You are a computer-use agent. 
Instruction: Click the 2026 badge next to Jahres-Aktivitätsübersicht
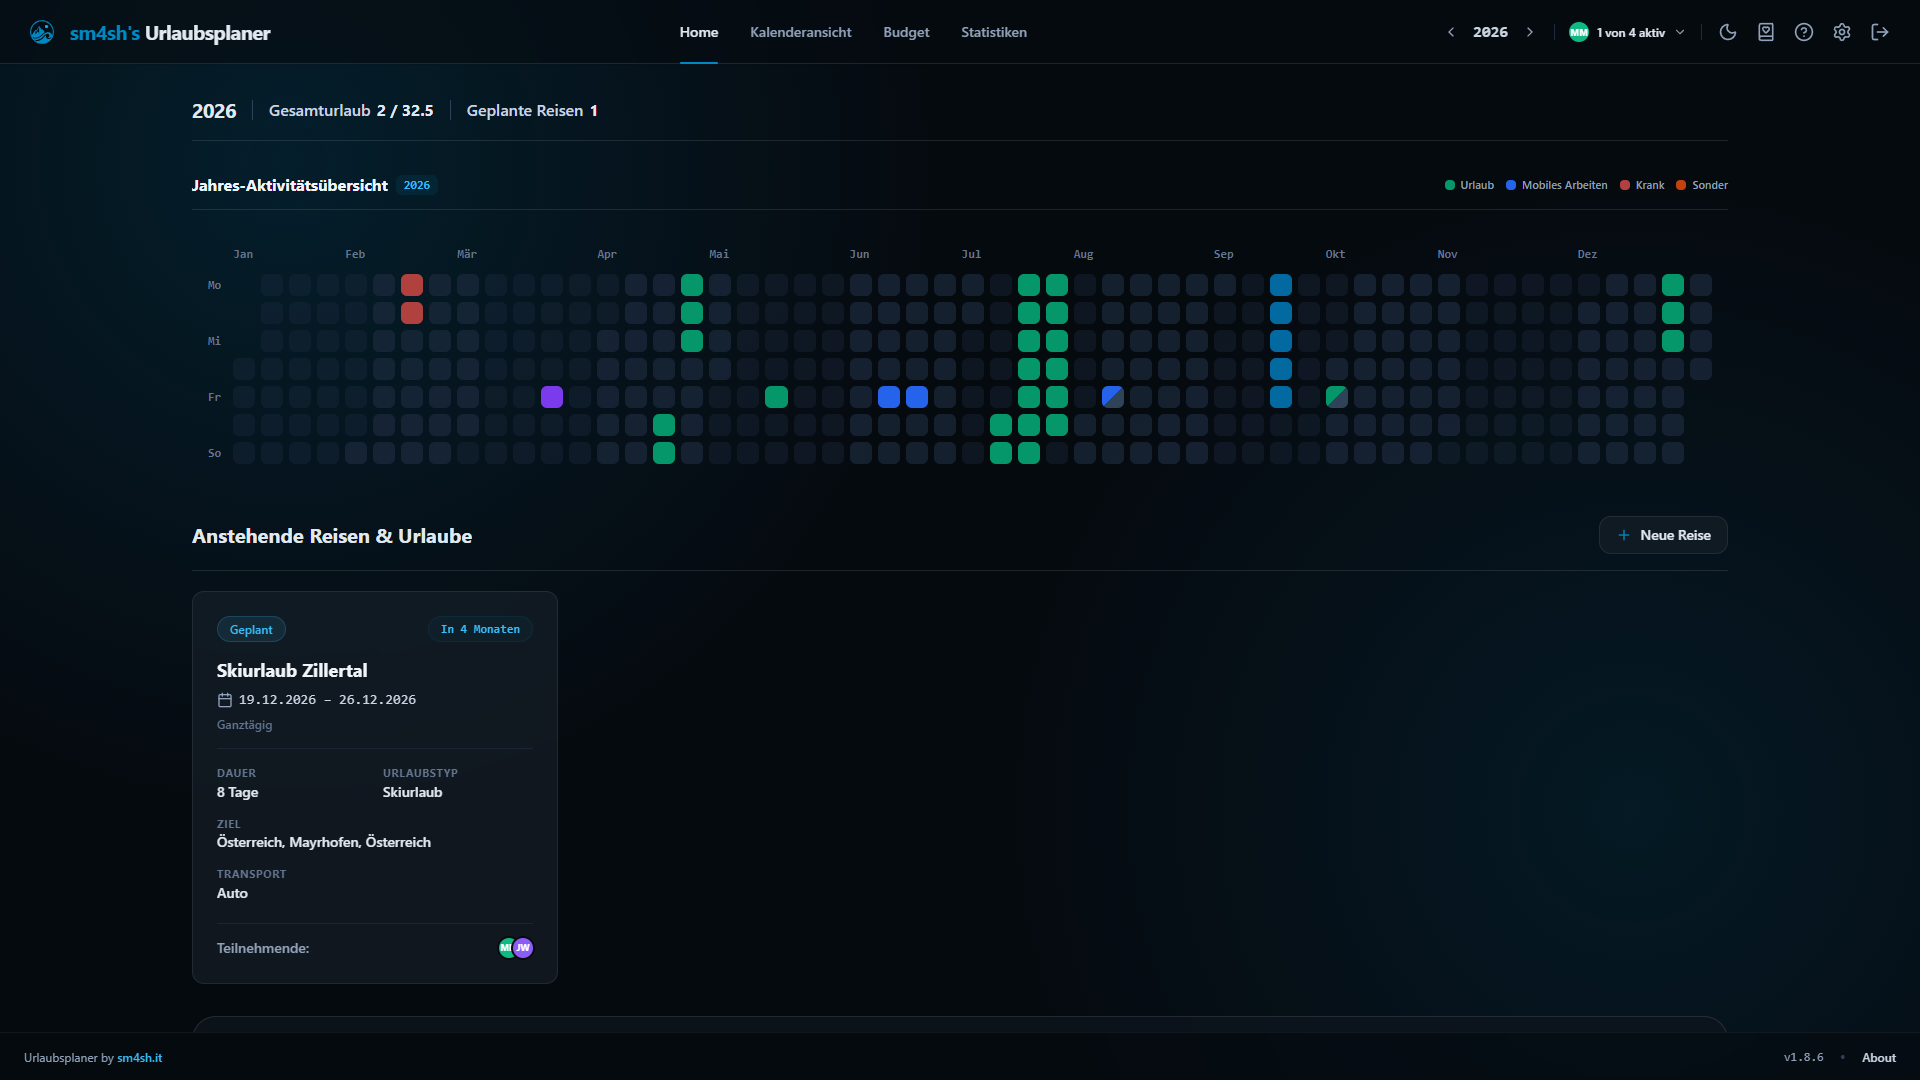(x=417, y=185)
